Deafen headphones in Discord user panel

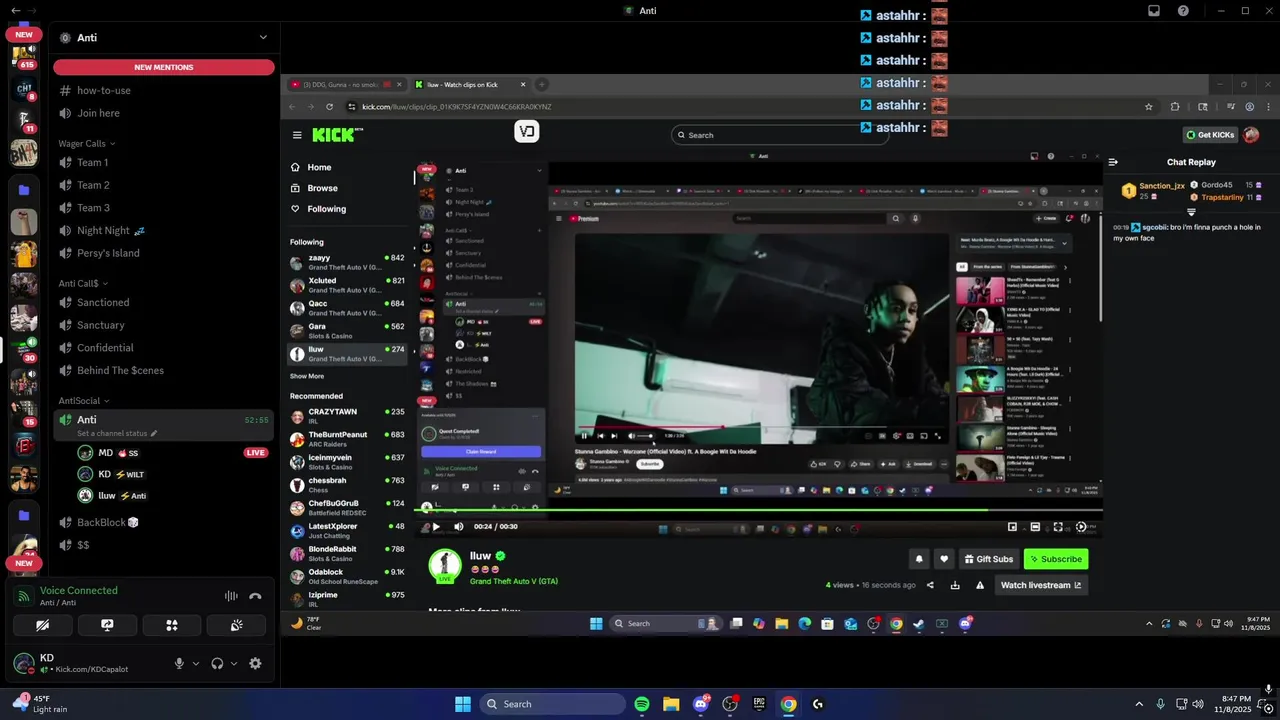(x=217, y=663)
